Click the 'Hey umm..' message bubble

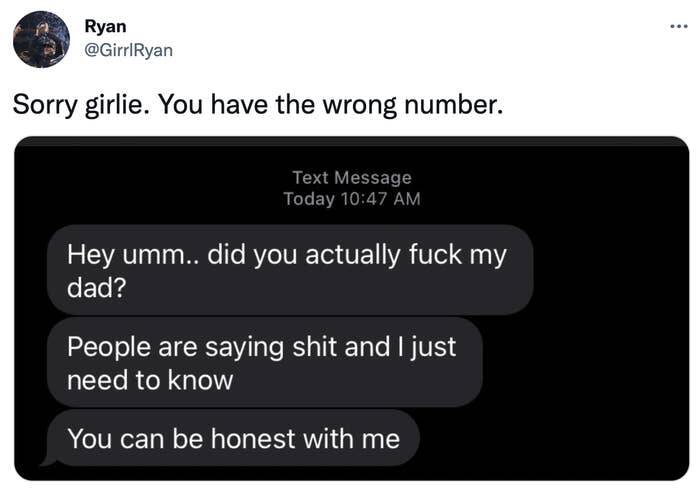tap(288, 269)
